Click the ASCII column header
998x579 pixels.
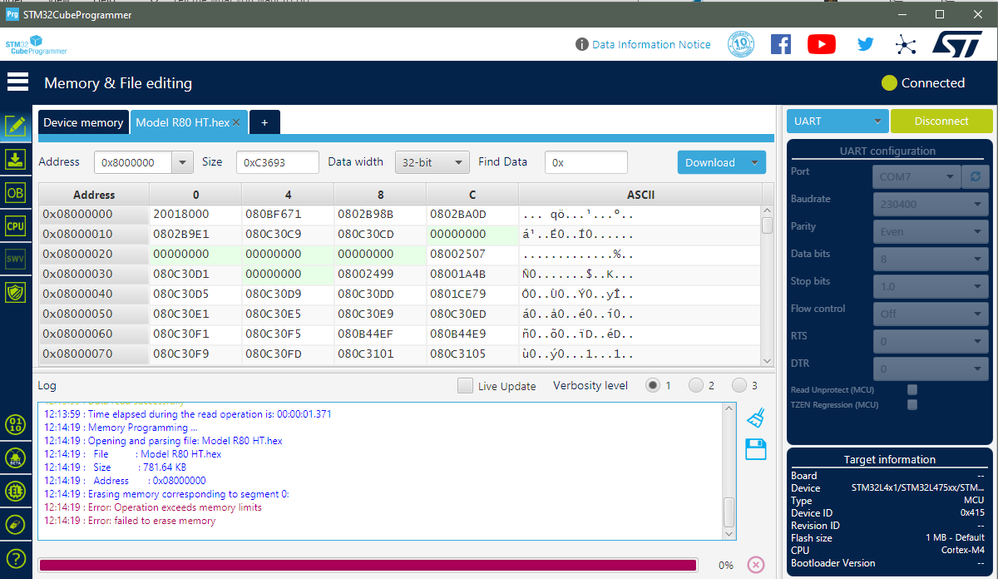point(640,195)
